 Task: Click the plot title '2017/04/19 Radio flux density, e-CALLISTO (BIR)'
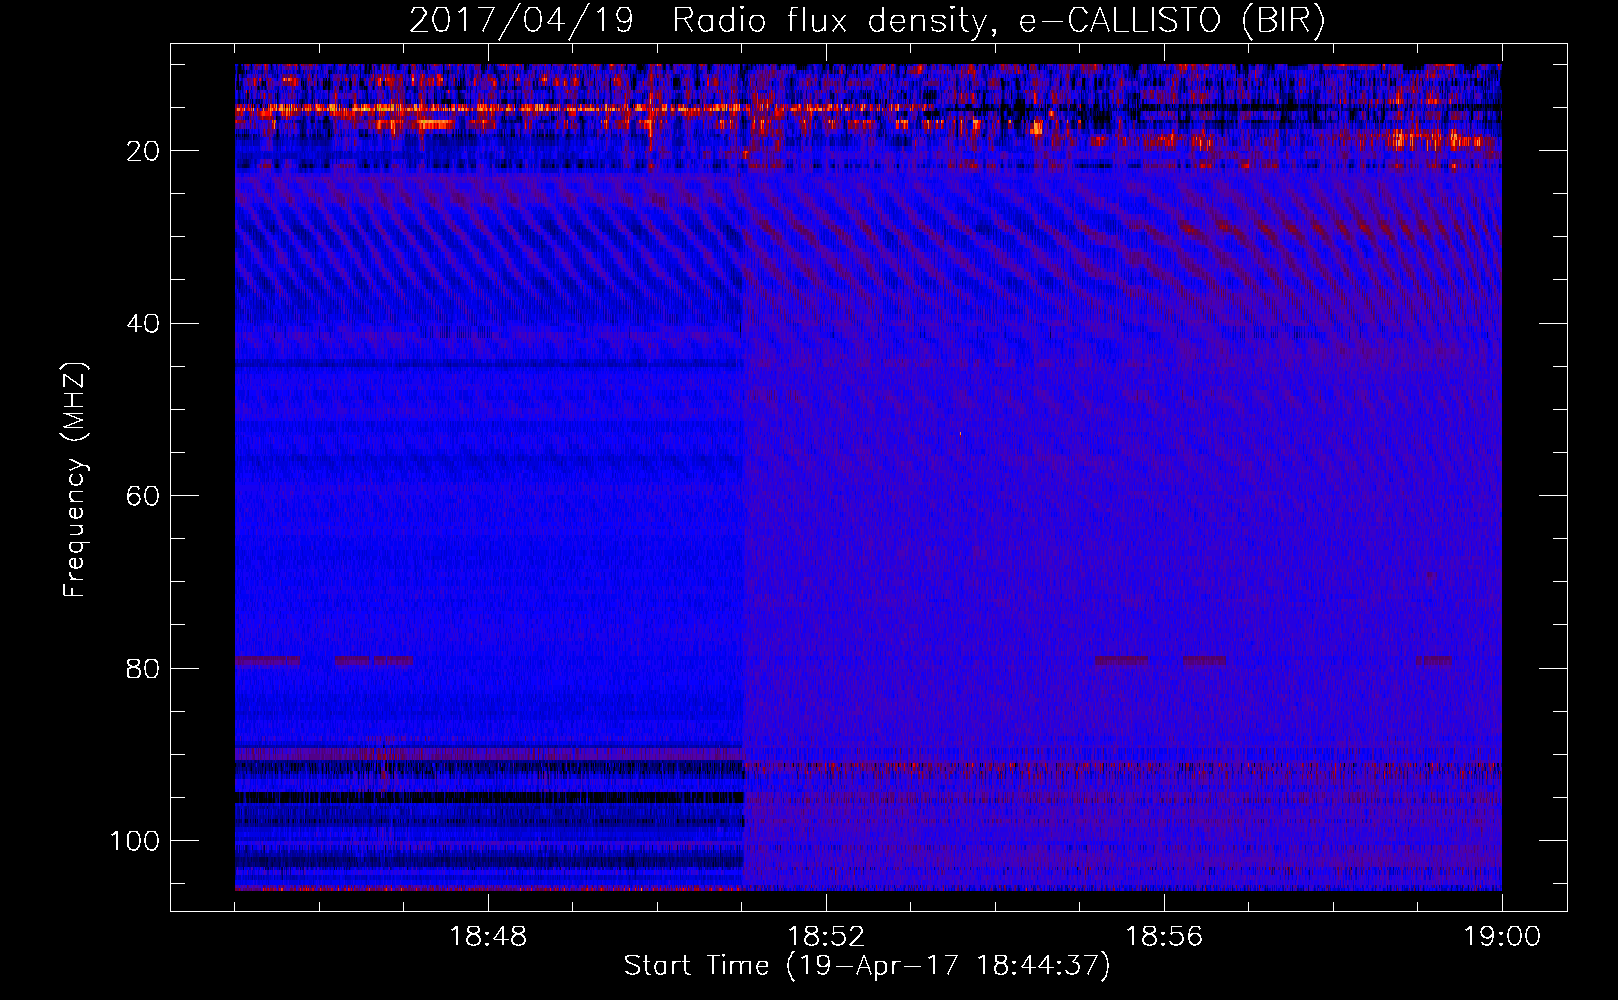(867, 21)
